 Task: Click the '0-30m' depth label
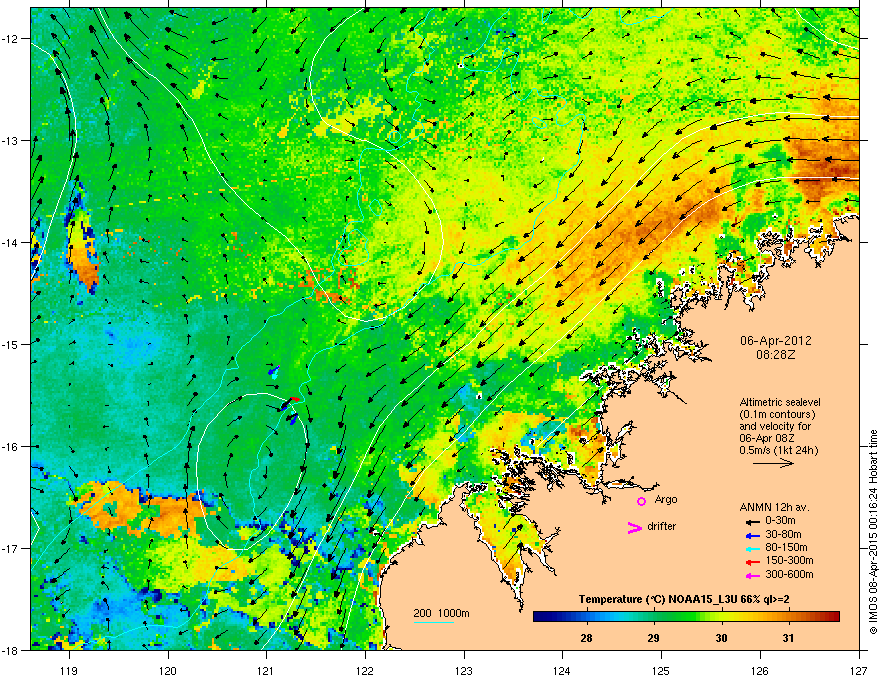pos(780,521)
